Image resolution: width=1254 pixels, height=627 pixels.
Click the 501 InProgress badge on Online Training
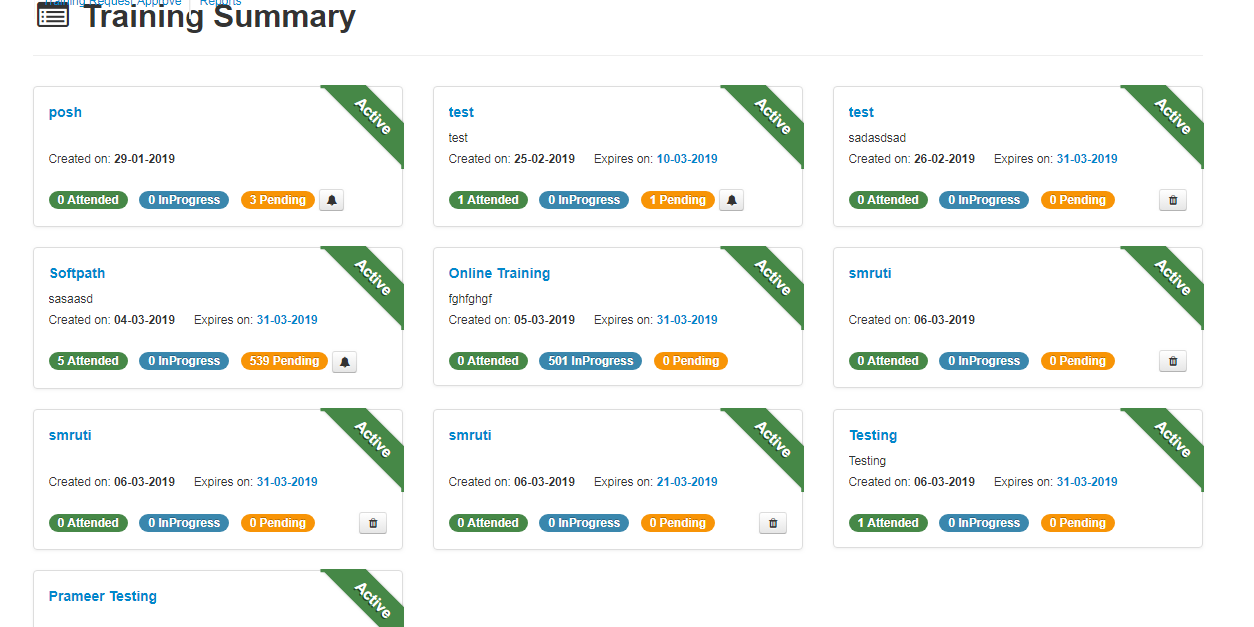click(x=590, y=361)
